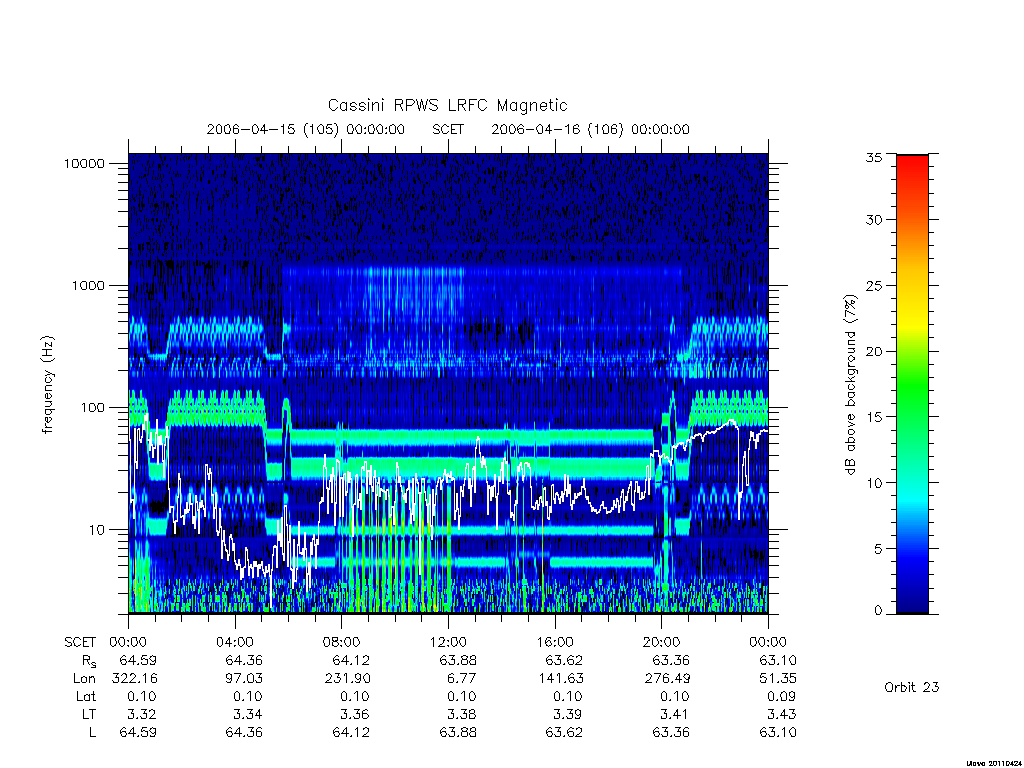Click the 30 color bar tick label
The image size is (1024, 768).
point(874,219)
